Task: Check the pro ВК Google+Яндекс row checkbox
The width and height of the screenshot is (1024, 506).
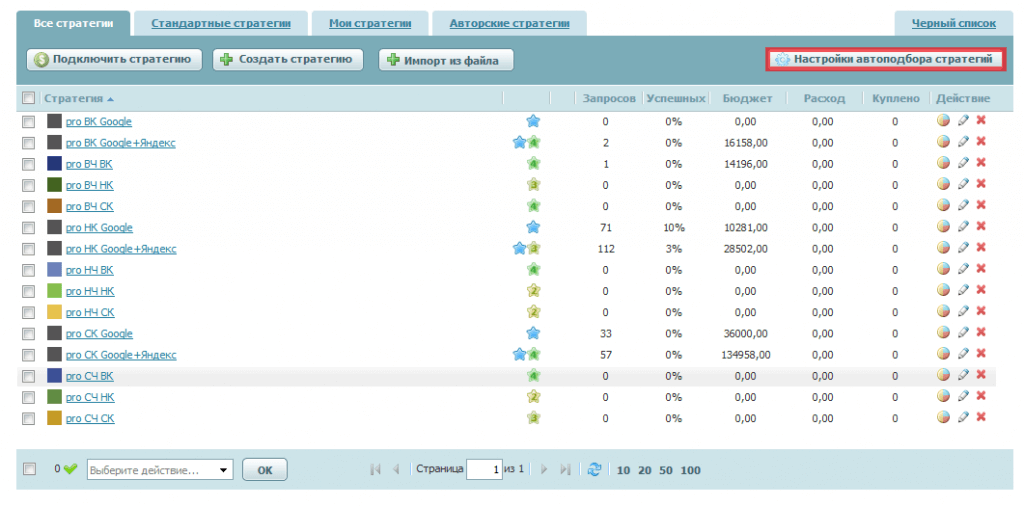Action: coord(28,142)
